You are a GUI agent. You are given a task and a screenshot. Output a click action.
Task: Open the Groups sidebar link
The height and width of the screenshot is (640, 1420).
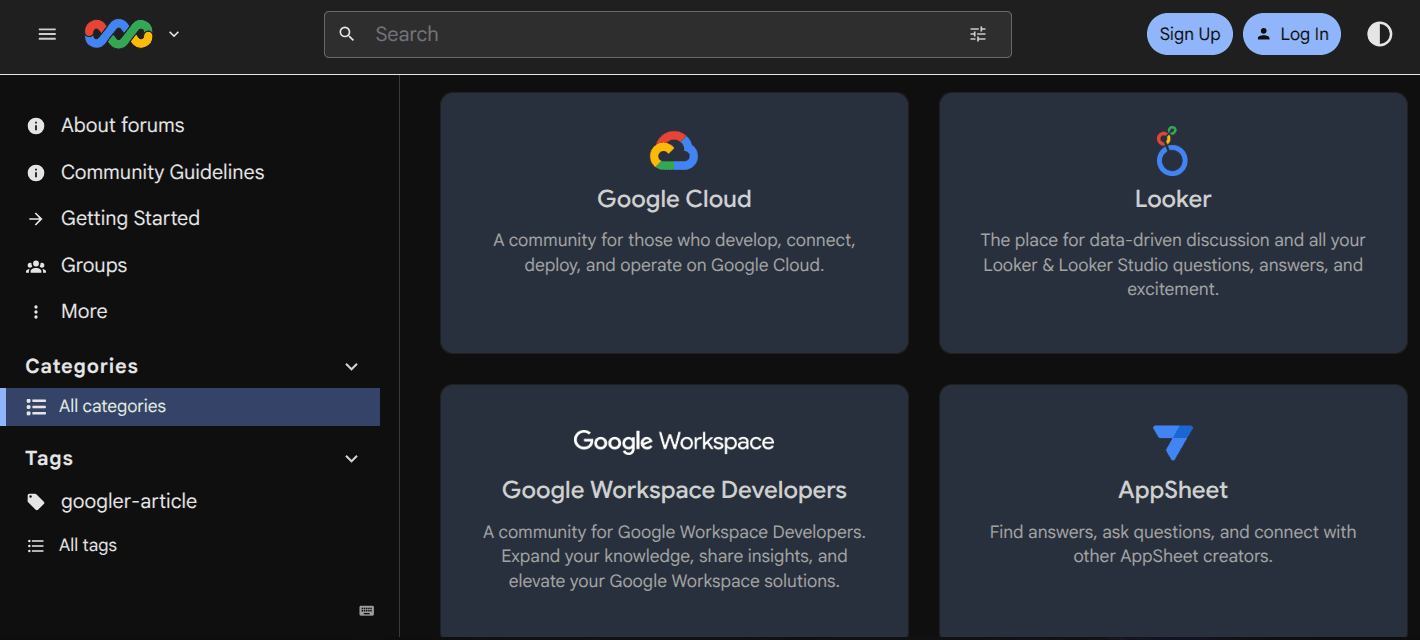pos(94,266)
